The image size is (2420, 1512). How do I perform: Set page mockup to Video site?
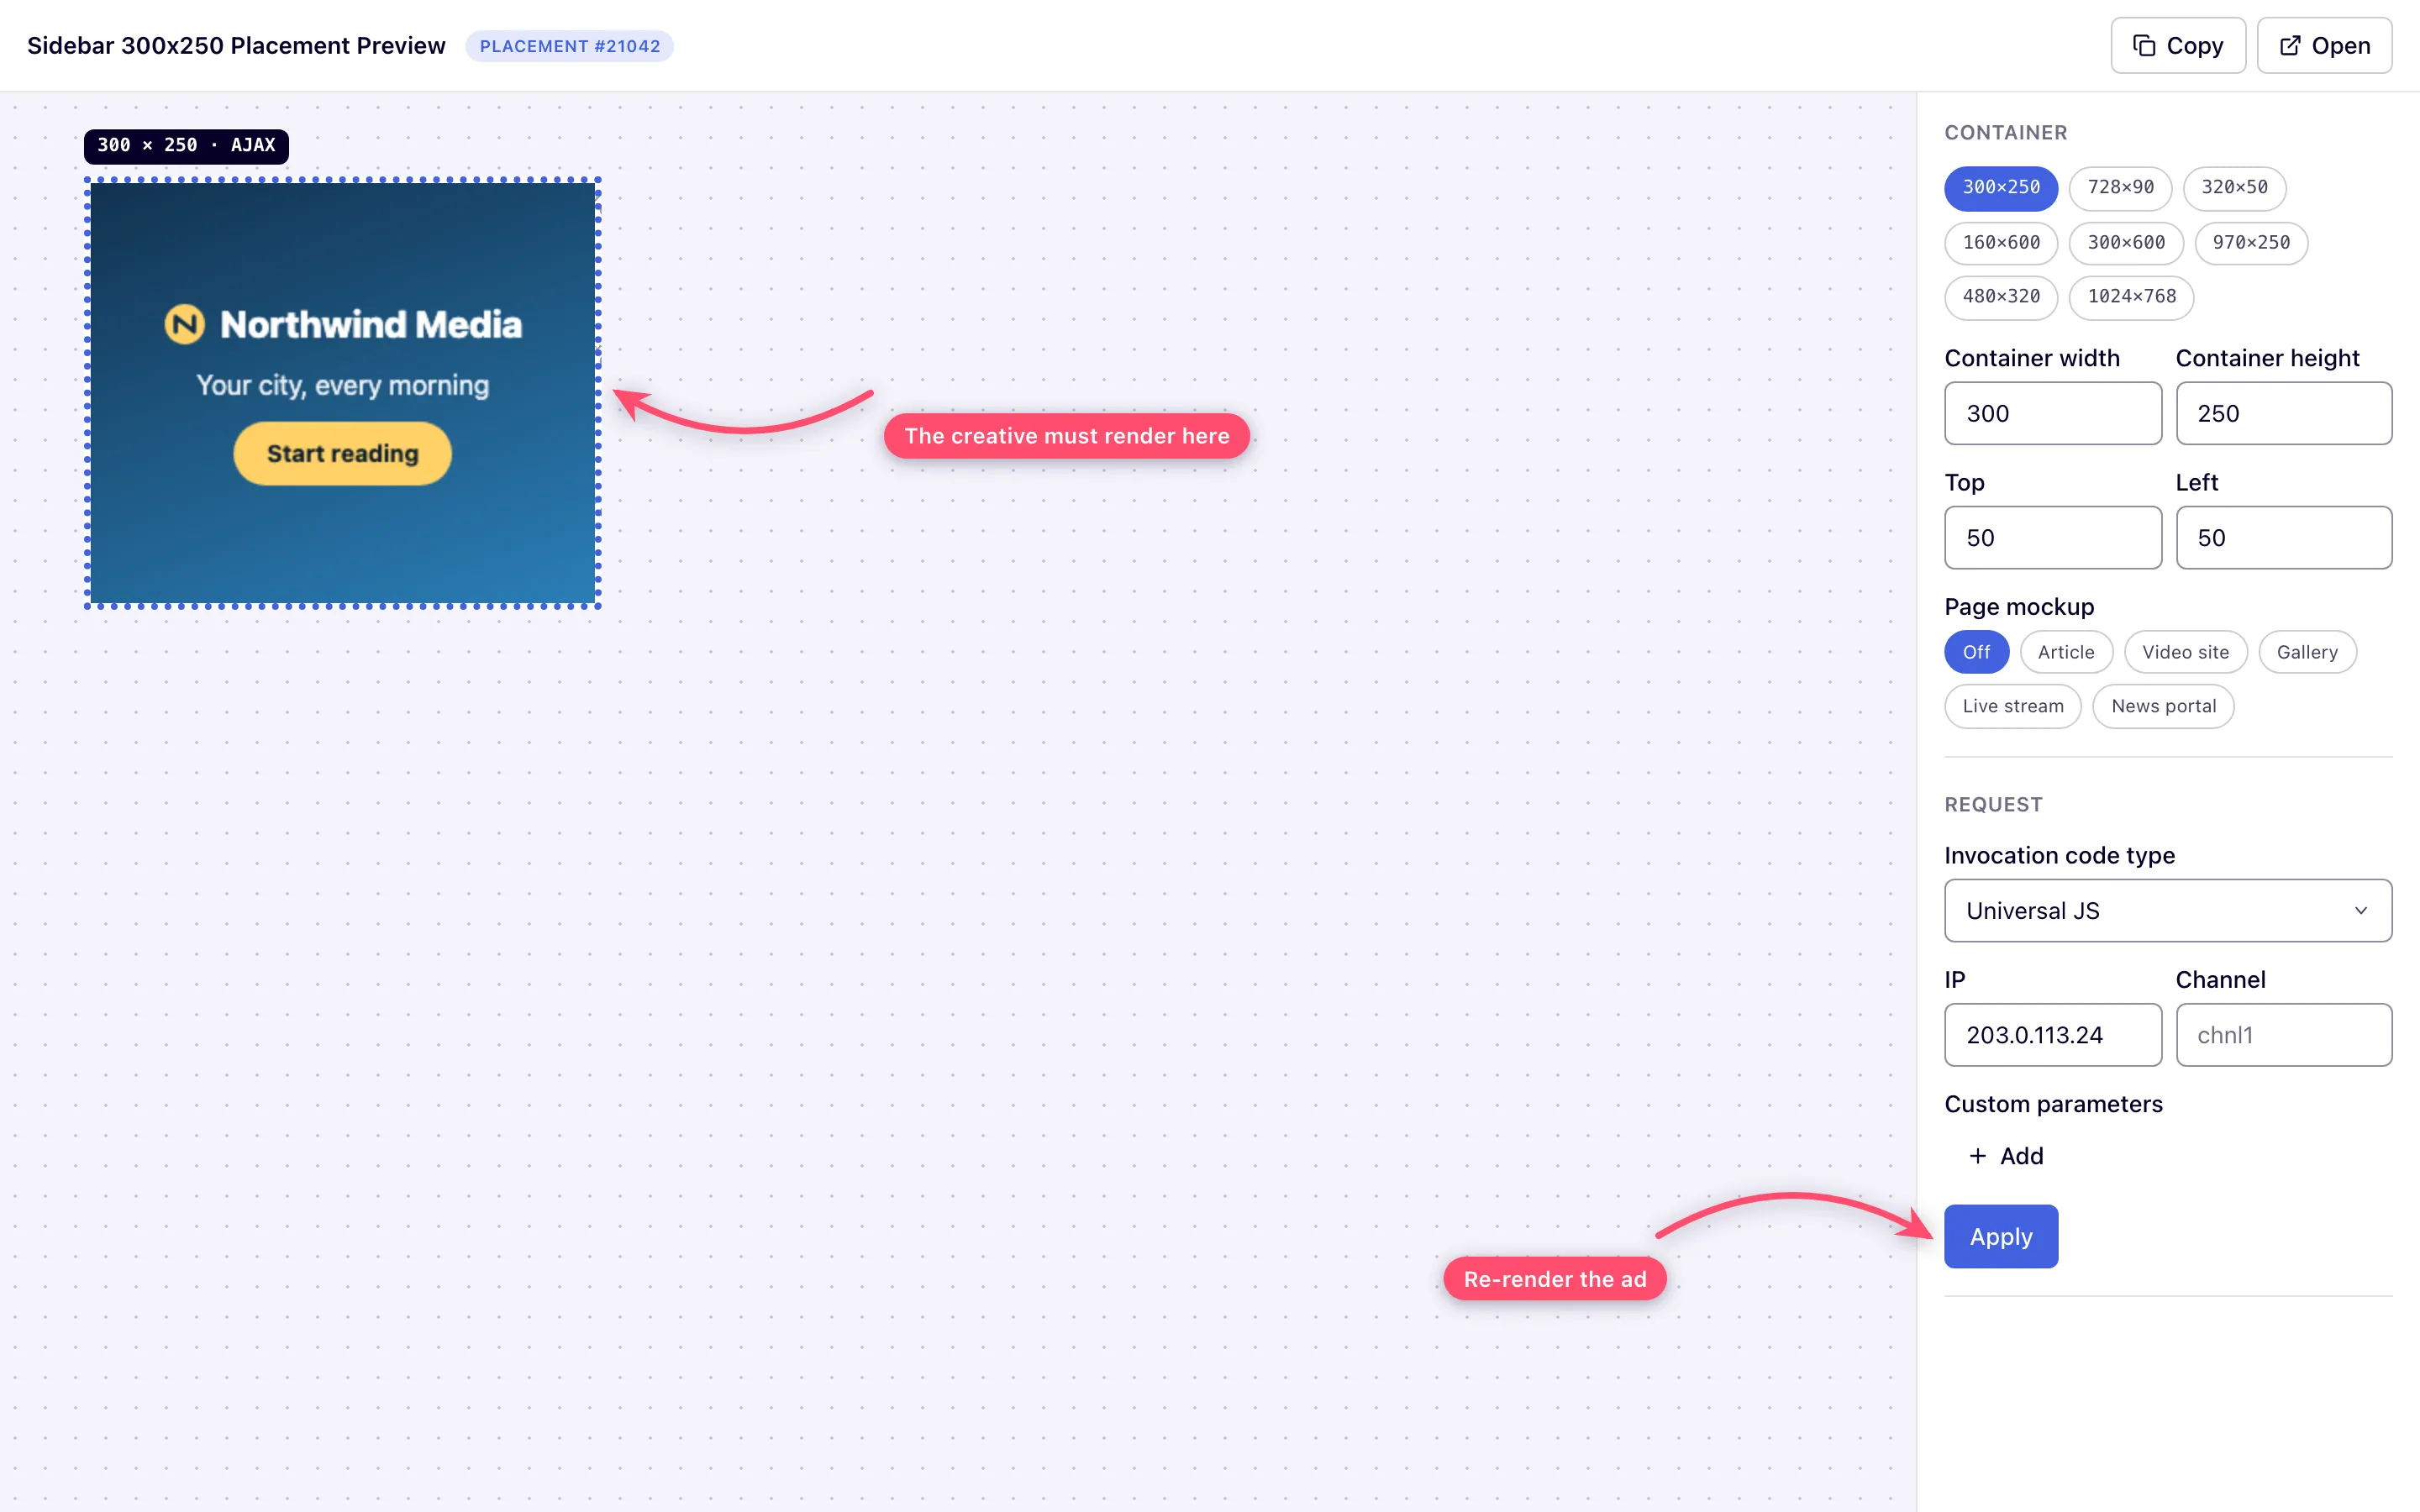pos(2185,652)
